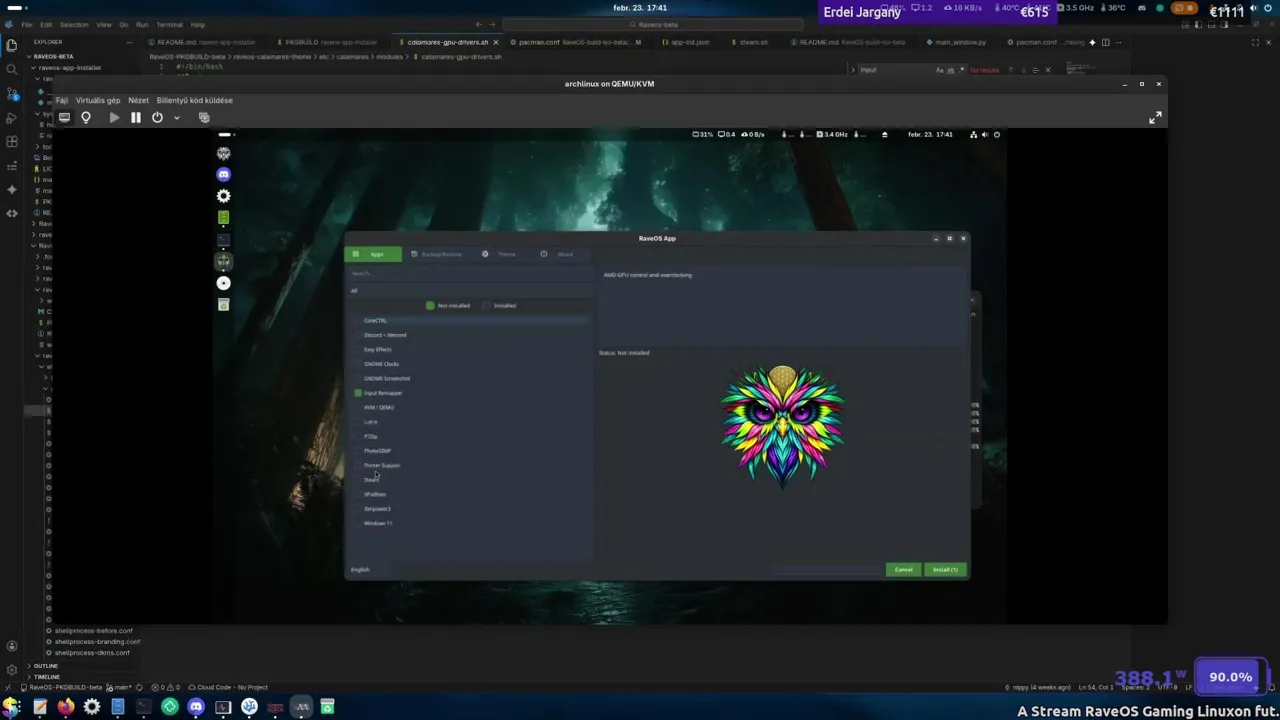Viewport: 1280px width, 720px height.
Task: Collapse the RAVEOS-BETA explorer root
Action: coord(52,56)
